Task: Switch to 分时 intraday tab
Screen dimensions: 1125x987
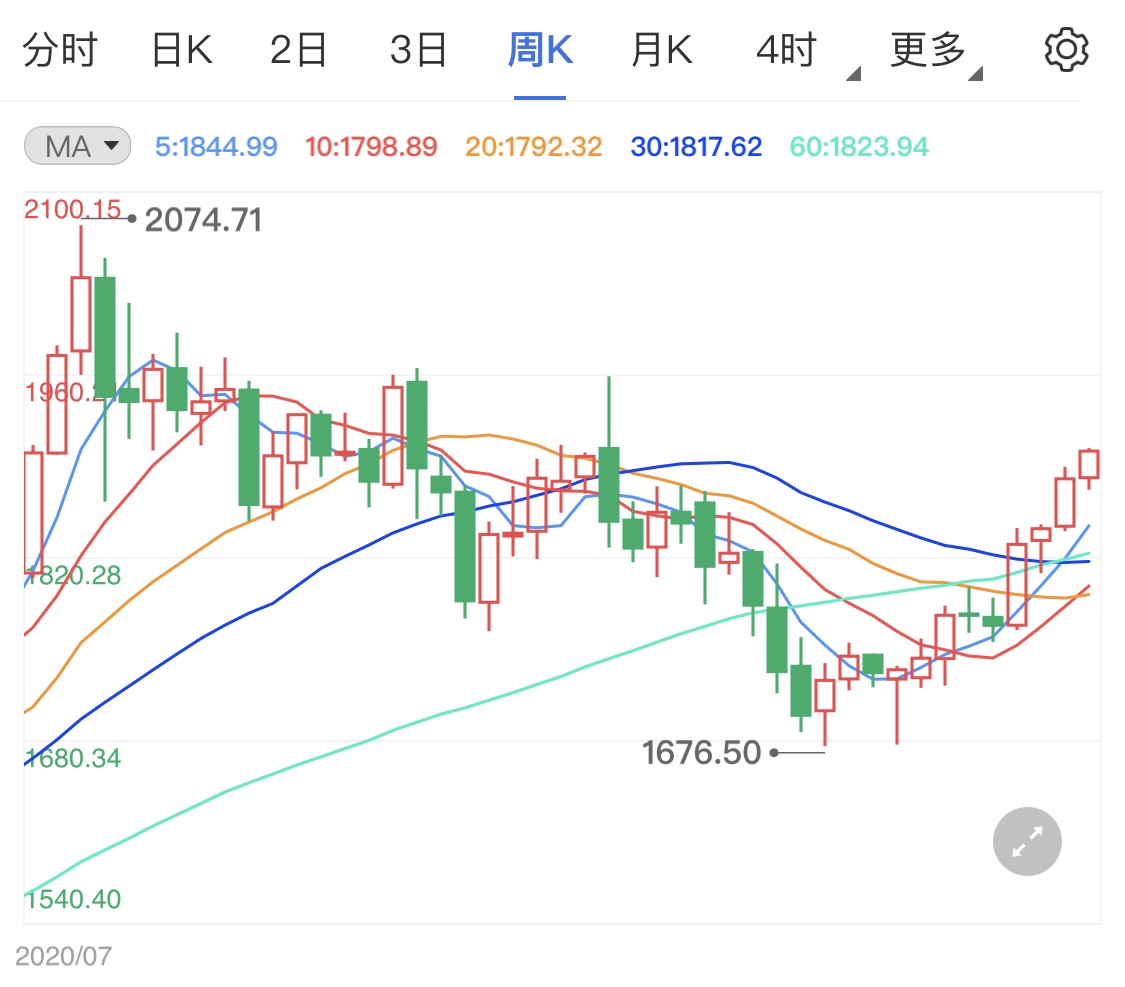Action: point(60,50)
